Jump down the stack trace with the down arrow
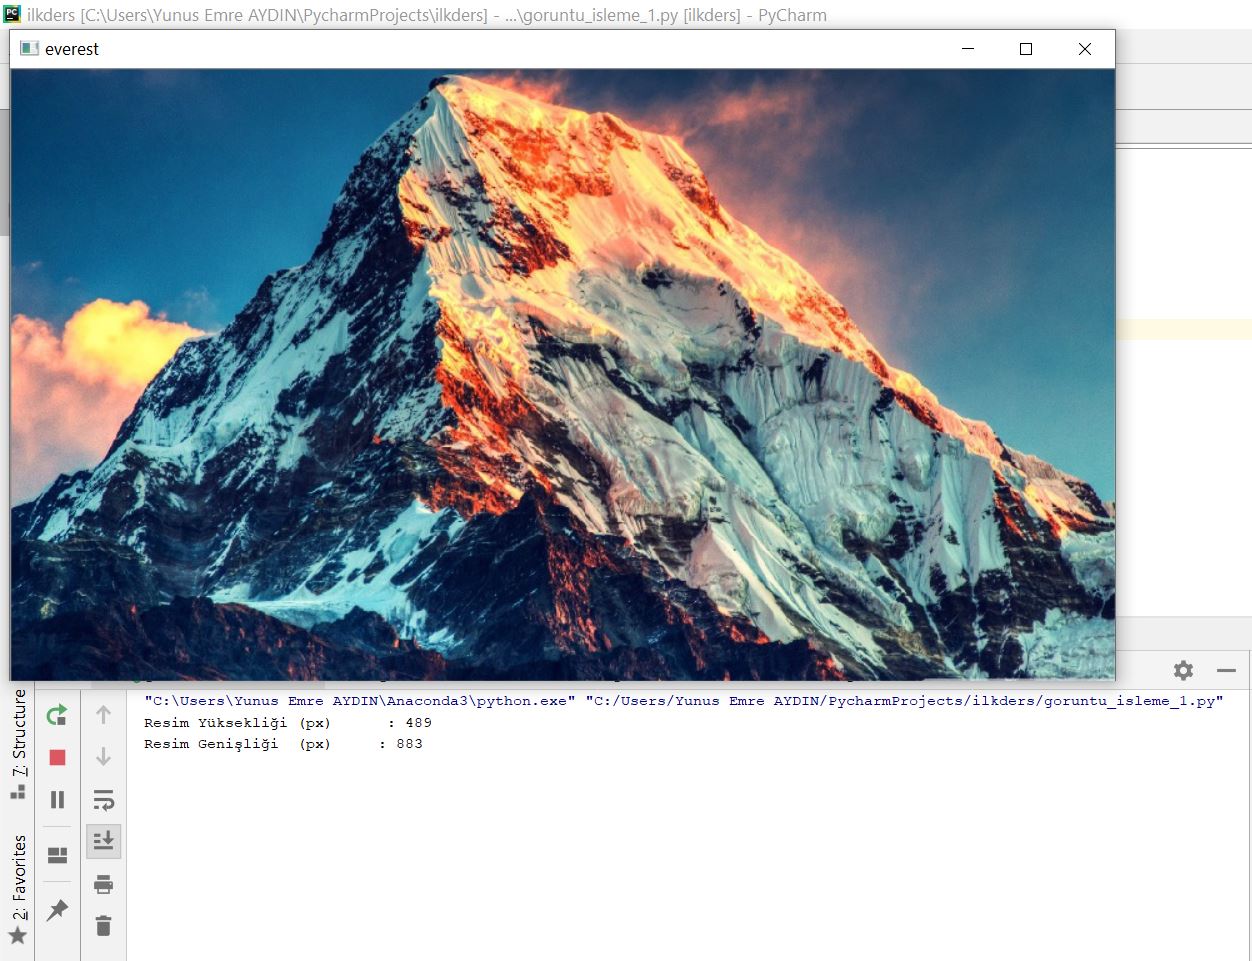The width and height of the screenshot is (1252, 961). tap(103, 757)
